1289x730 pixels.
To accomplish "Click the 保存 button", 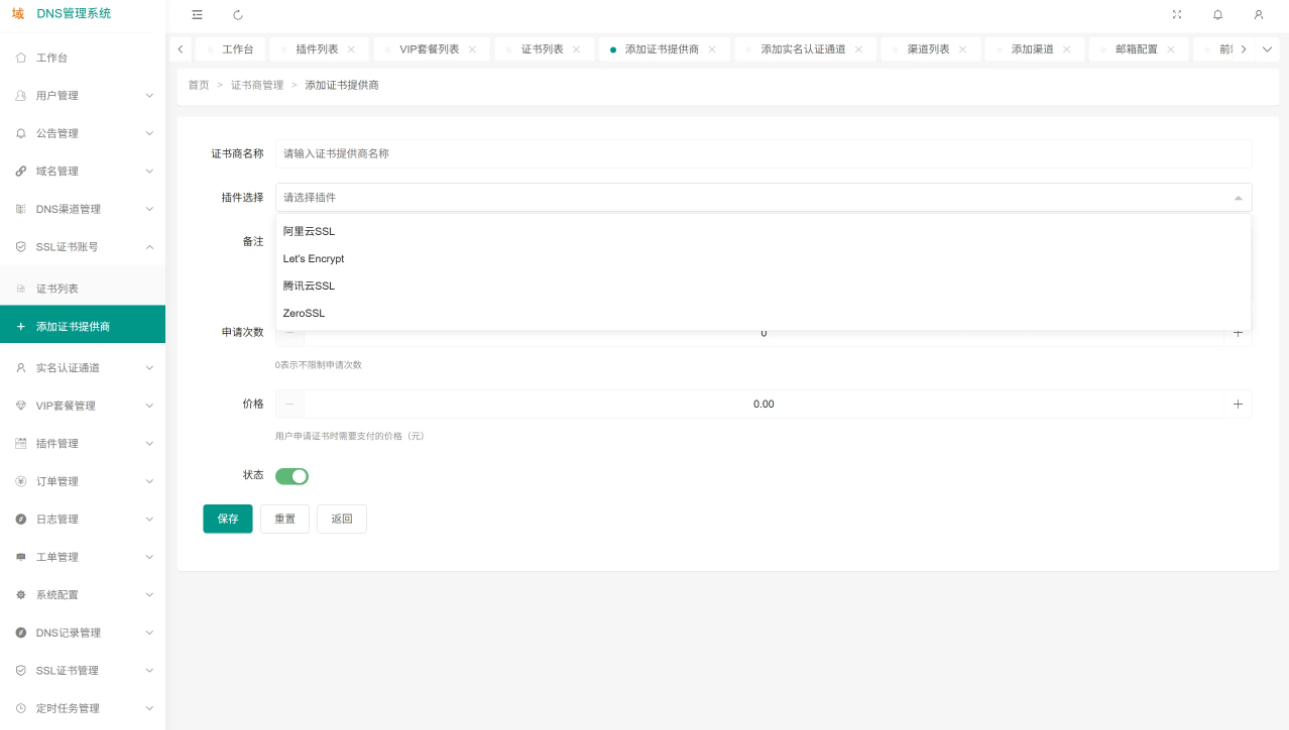I will [x=228, y=519].
